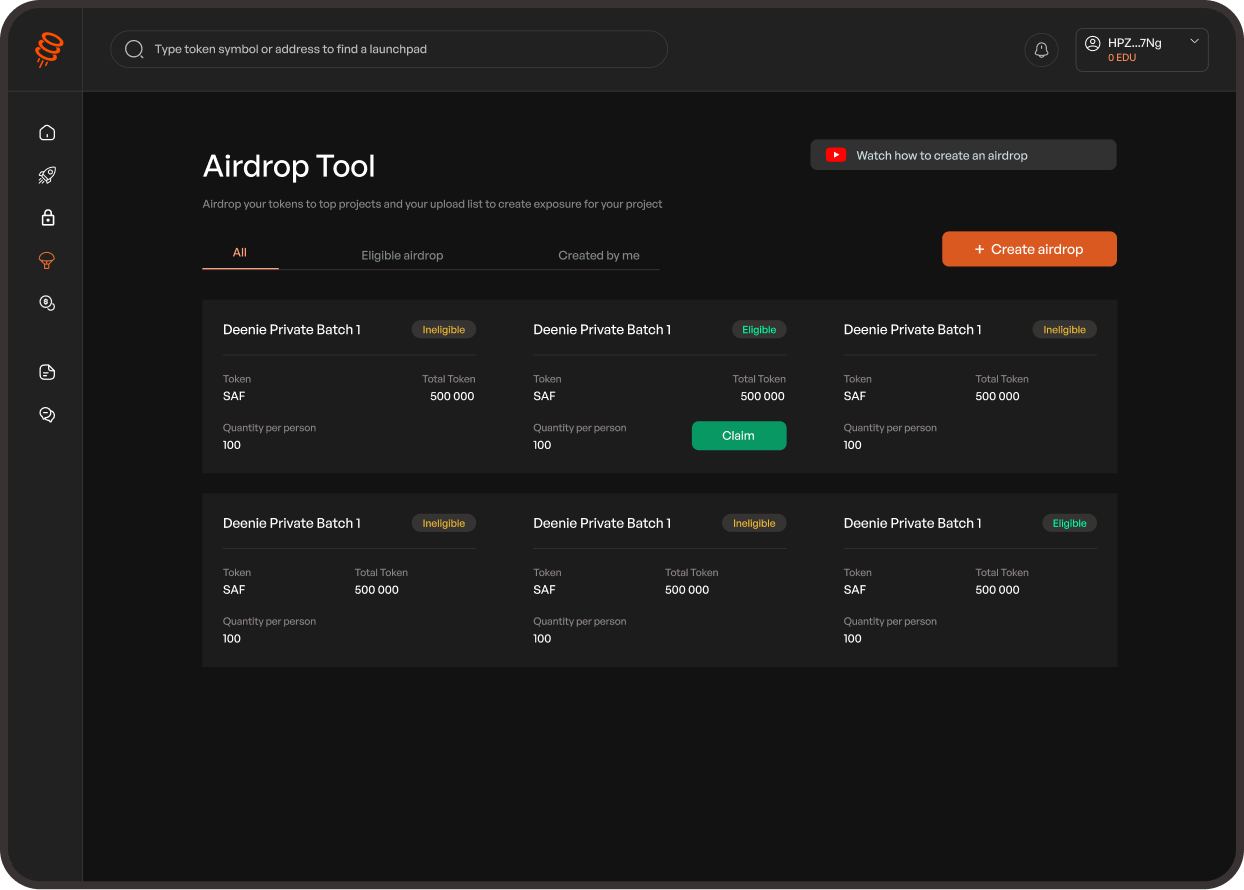Open the lock-shaped staking section in sidebar
The image size is (1244, 890).
[46, 217]
